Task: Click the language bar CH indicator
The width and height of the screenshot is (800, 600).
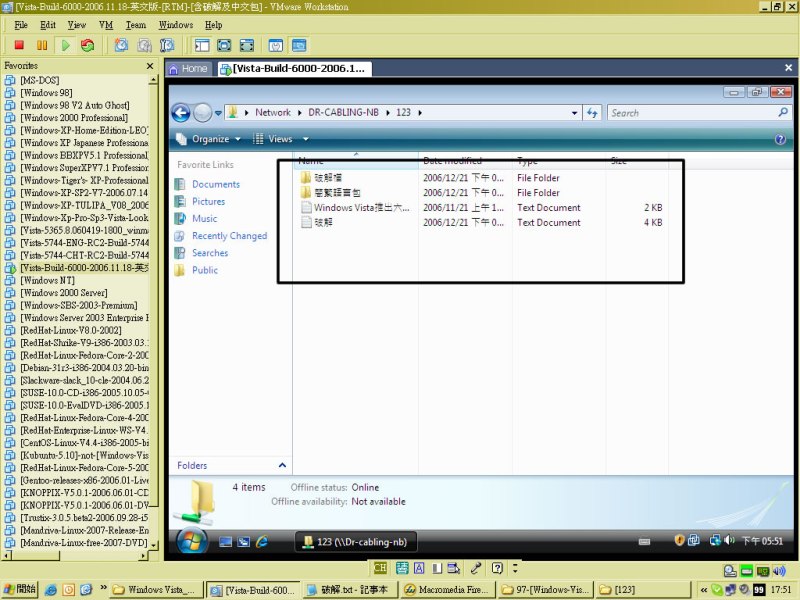Action: 380,568
